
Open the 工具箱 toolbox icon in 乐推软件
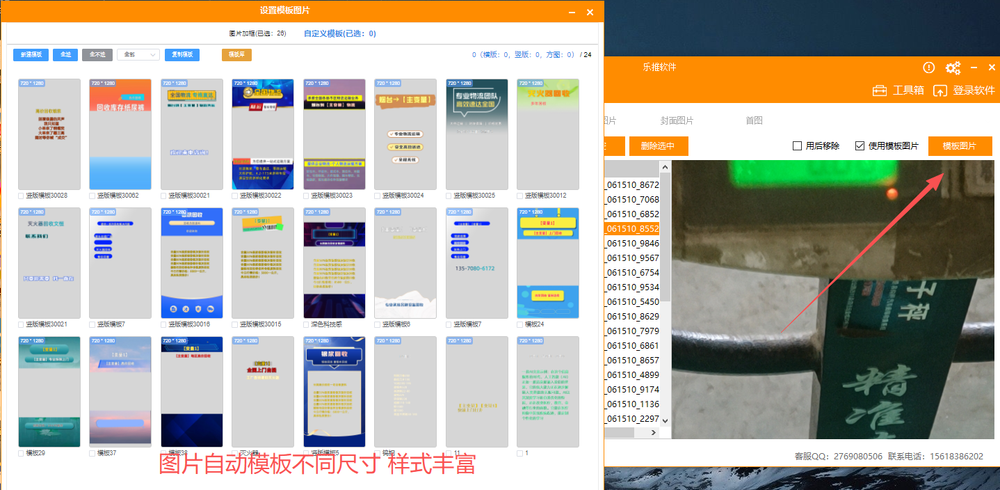point(880,91)
